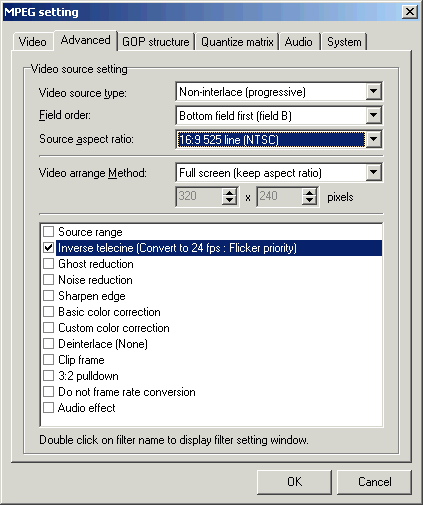423x505 pixels.
Task: Expand the Video source type dropdown
Action: (x=374, y=91)
